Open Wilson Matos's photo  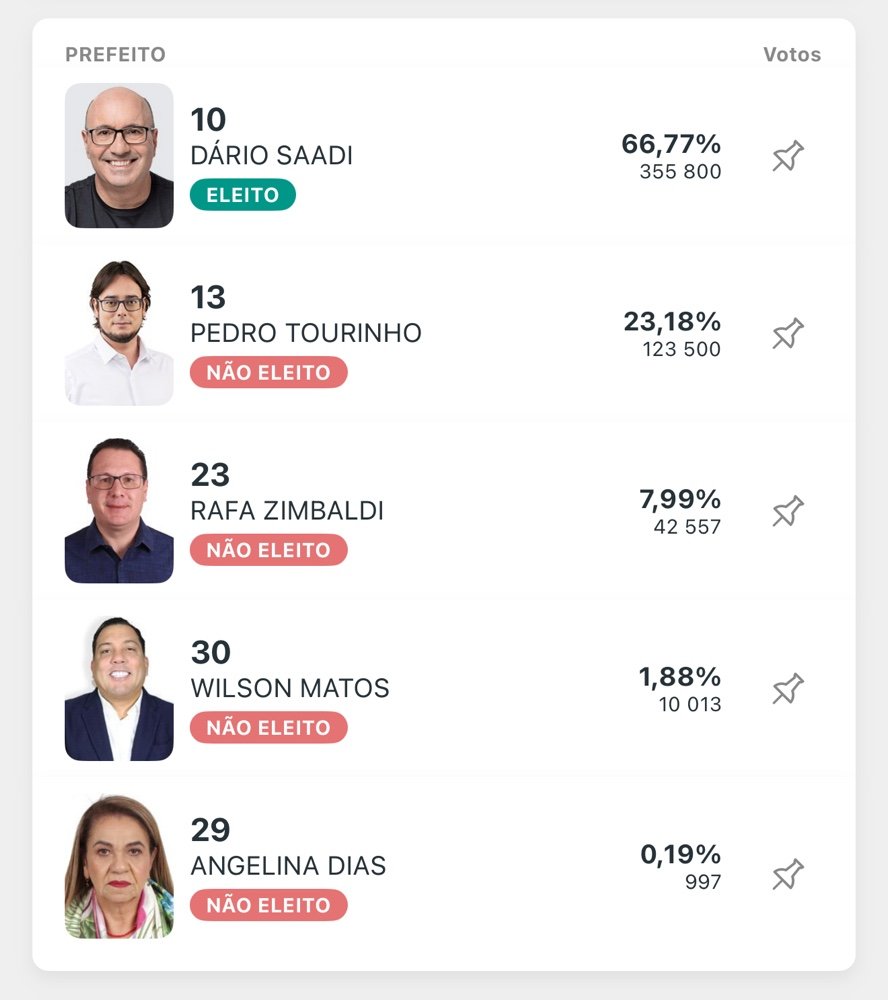click(x=119, y=688)
